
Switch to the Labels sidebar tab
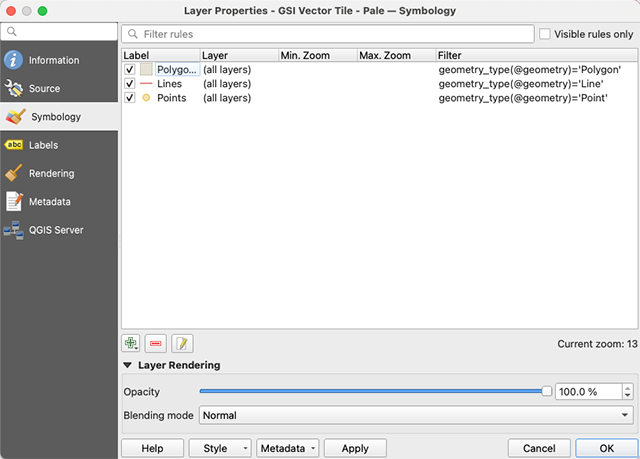pos(59,145)
